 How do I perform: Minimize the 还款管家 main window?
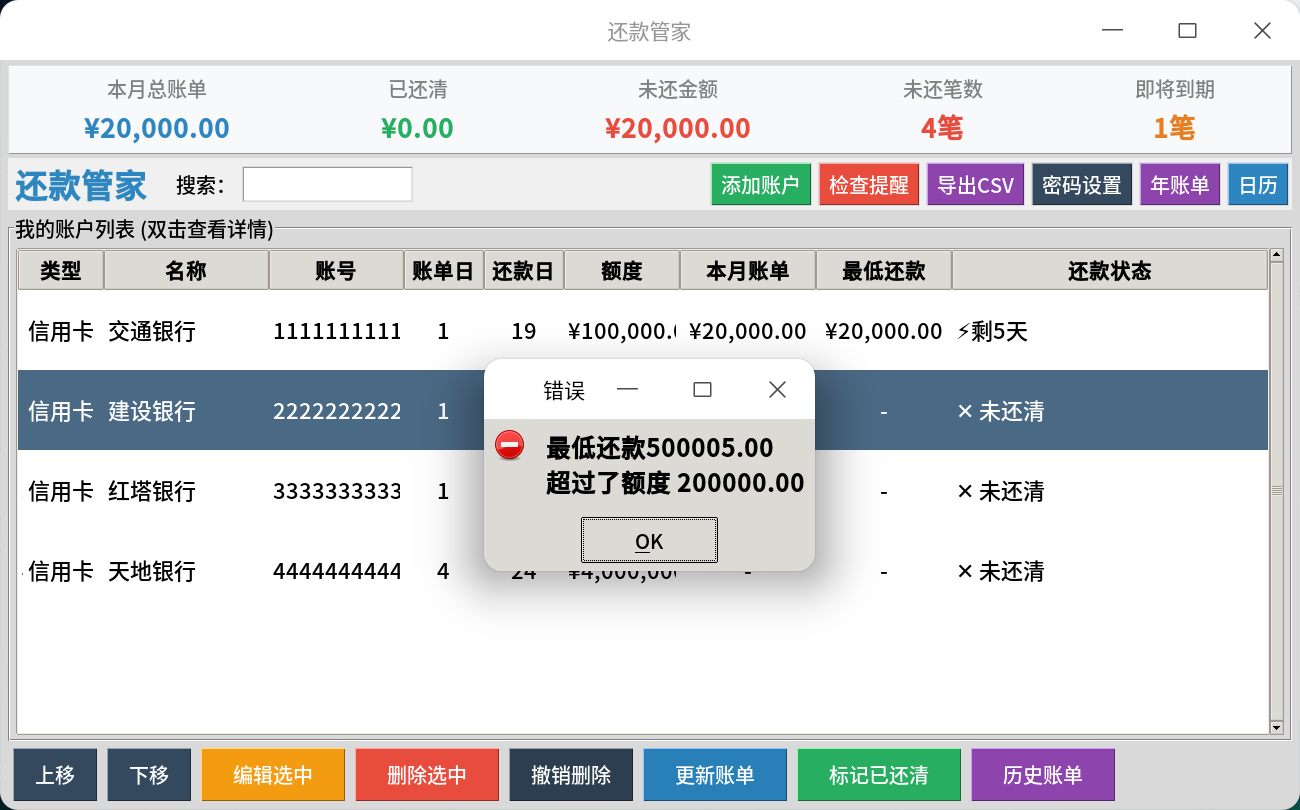tap(1112, 31)
